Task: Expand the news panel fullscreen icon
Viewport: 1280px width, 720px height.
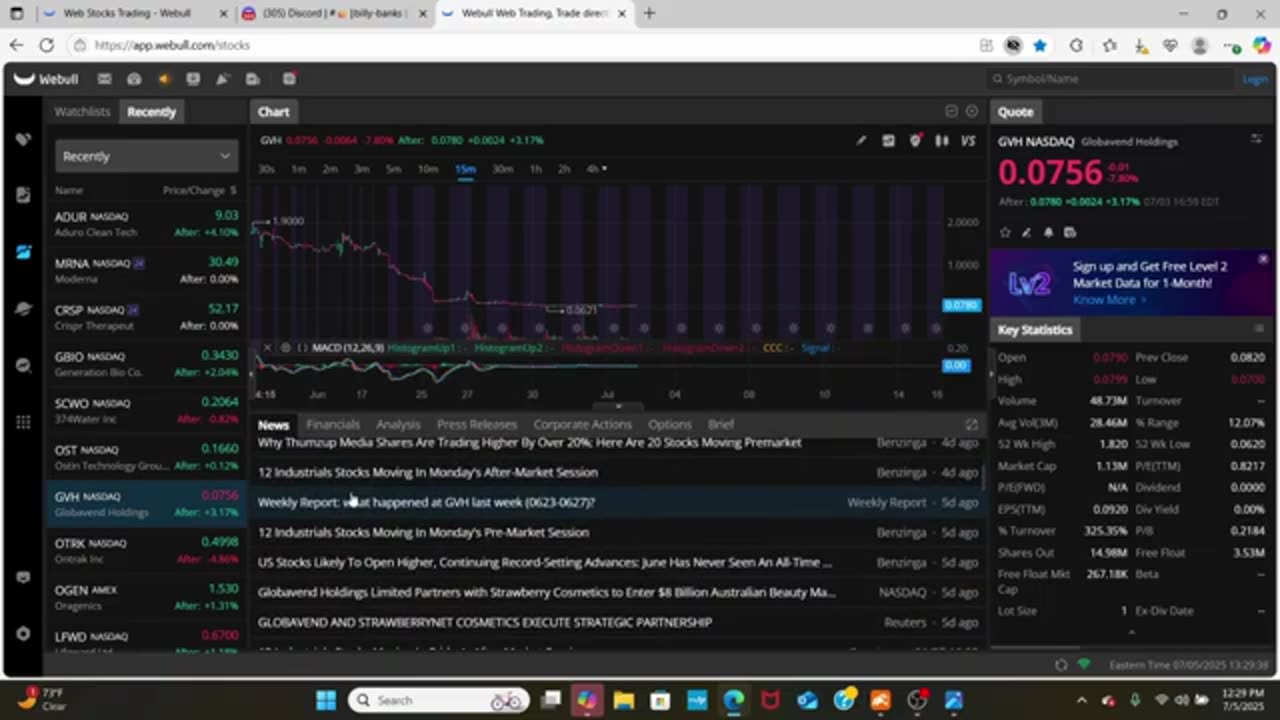Action: click(x=970, y=424)
